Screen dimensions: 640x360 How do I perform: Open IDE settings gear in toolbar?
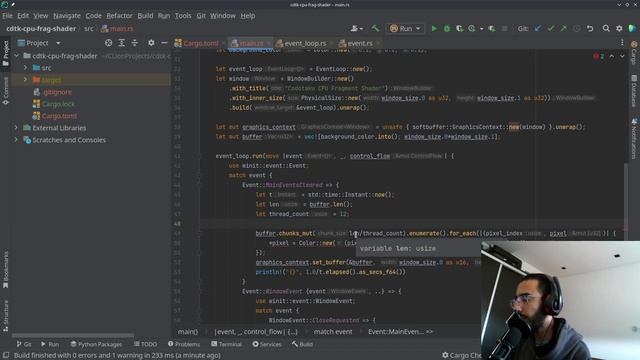619,29
